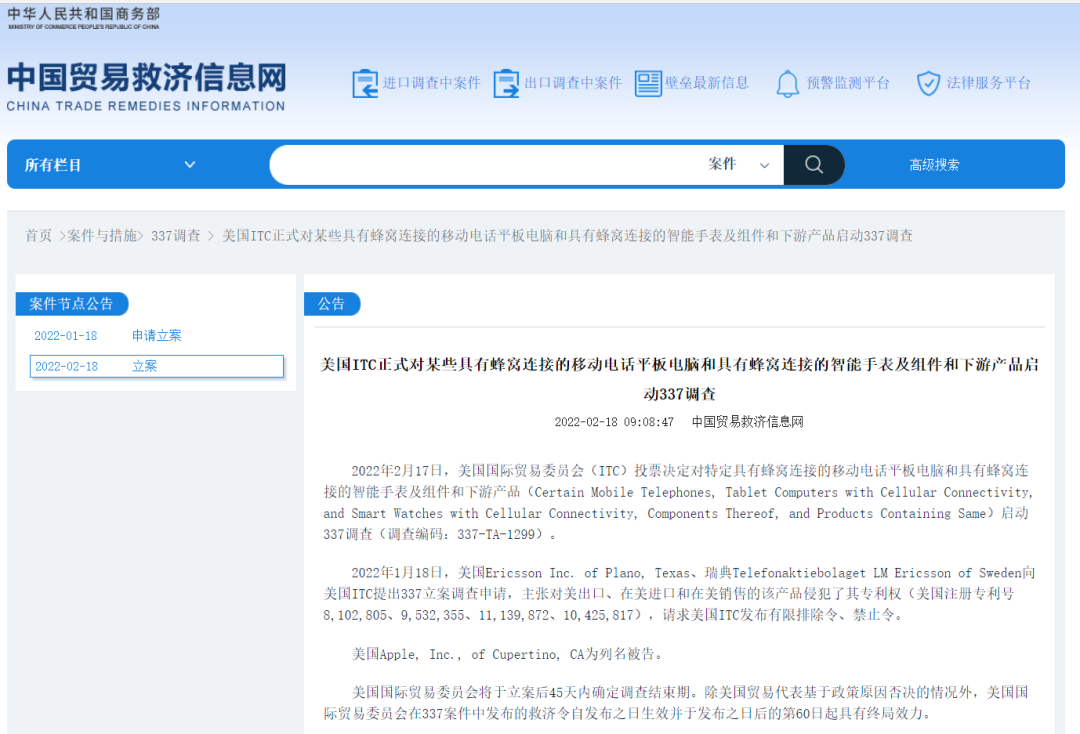Click the article headline 美国ITC正式对某些具有蜂窝连接

[x=680, y=379]
